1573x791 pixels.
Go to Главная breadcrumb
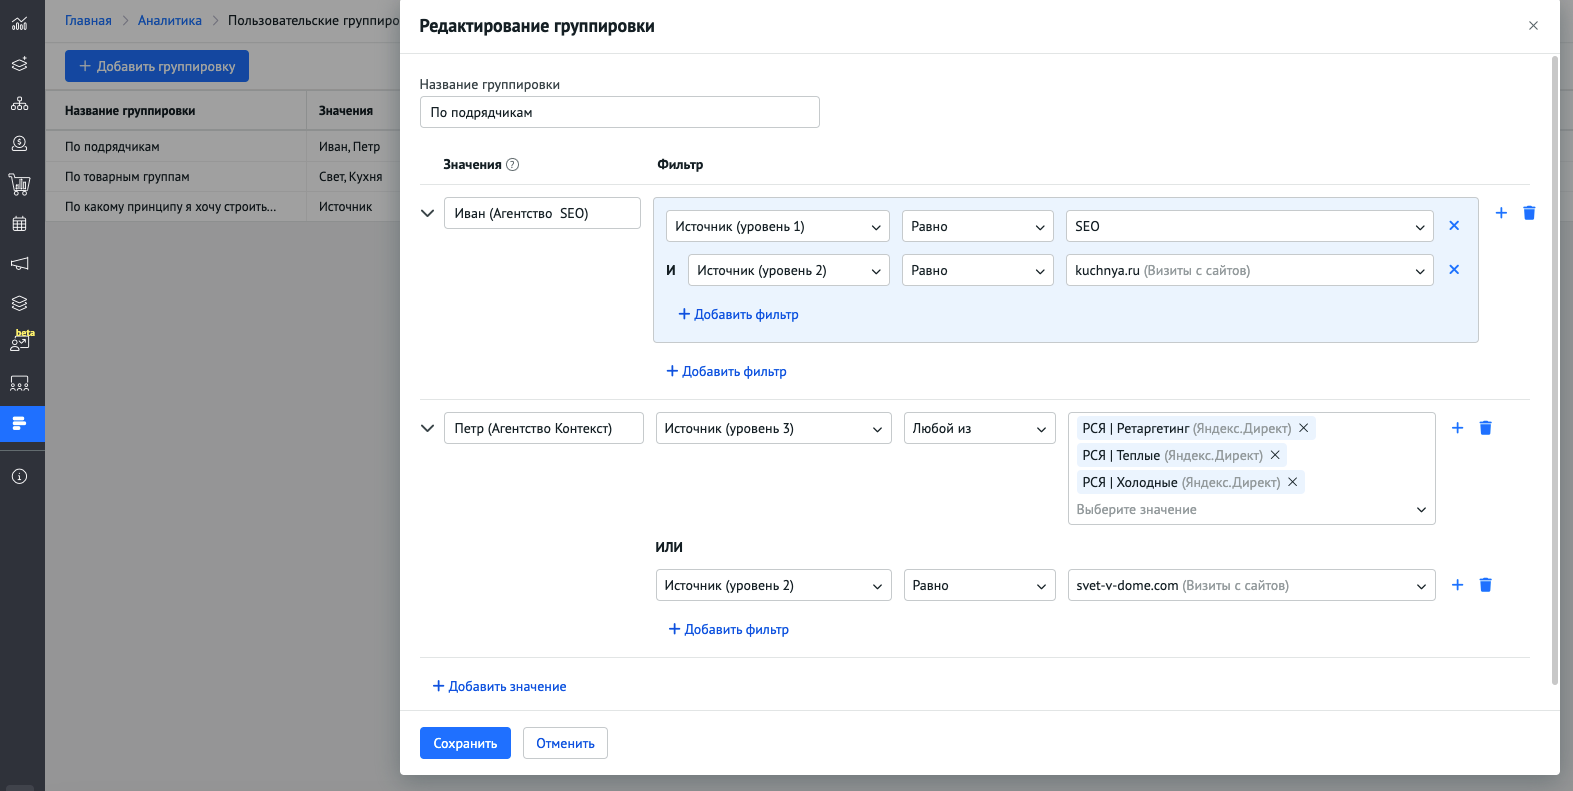pos(88,20)
